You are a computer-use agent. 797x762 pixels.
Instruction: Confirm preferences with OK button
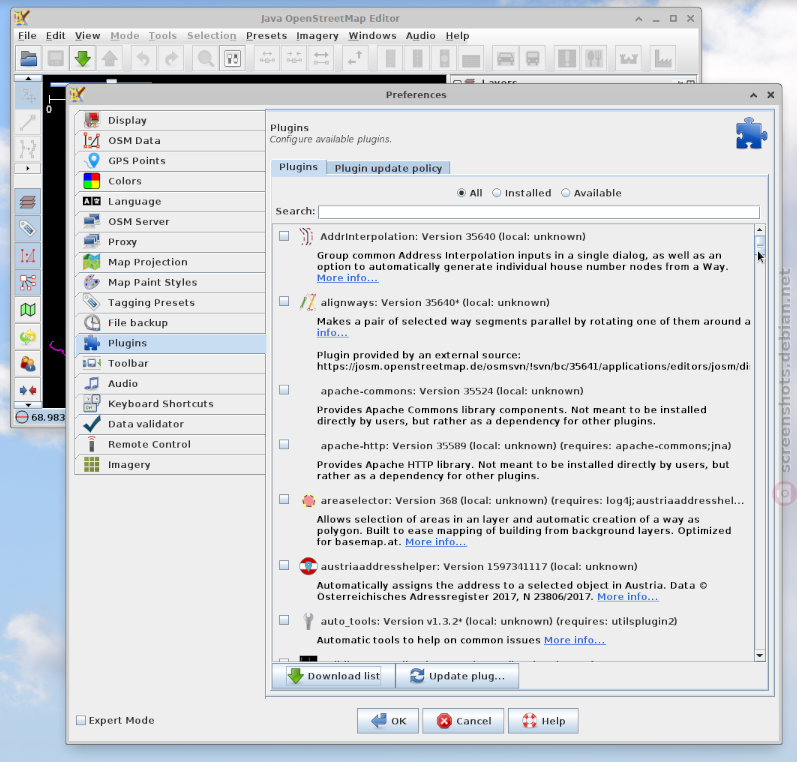388,721
